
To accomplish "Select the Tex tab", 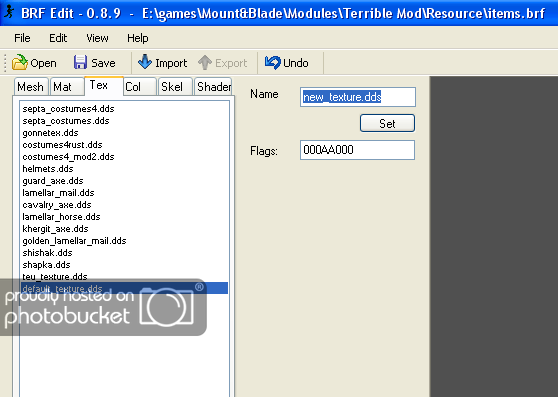I will 104,85.
